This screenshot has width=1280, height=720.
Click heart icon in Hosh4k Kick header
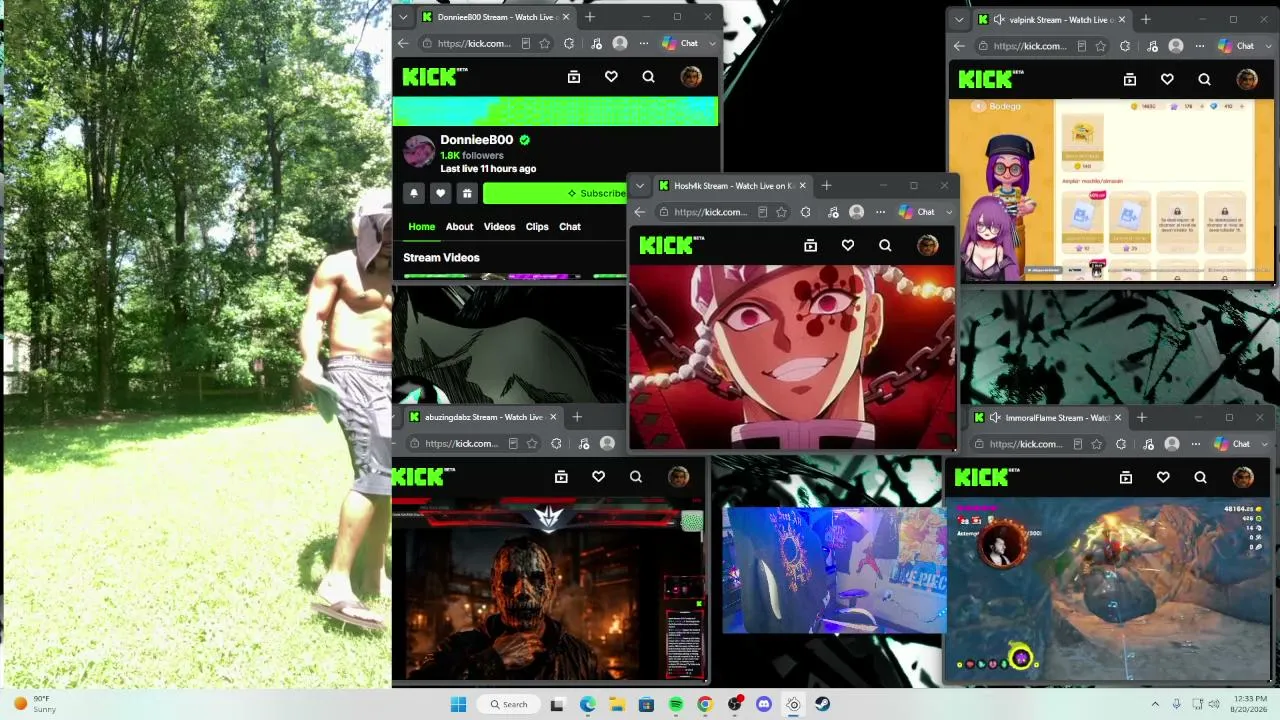[848, 245]
